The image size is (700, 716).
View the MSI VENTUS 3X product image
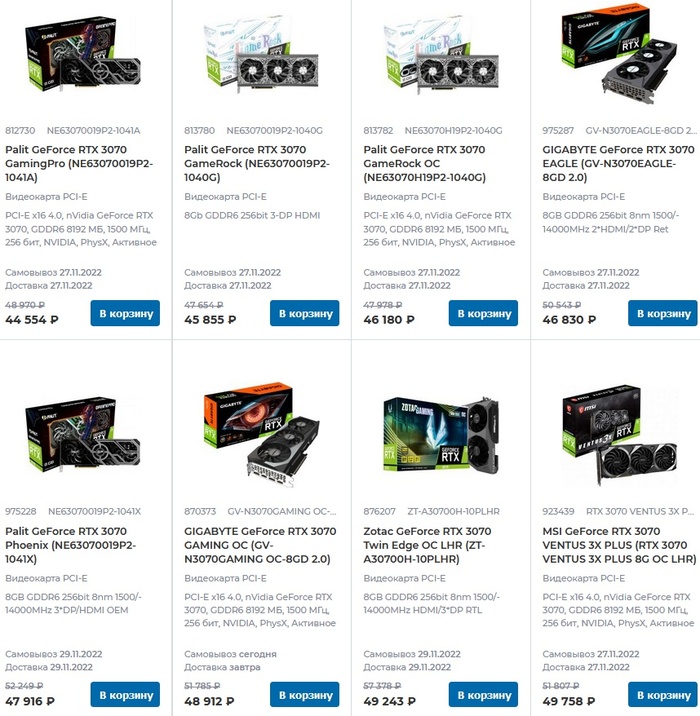point(620,435)
